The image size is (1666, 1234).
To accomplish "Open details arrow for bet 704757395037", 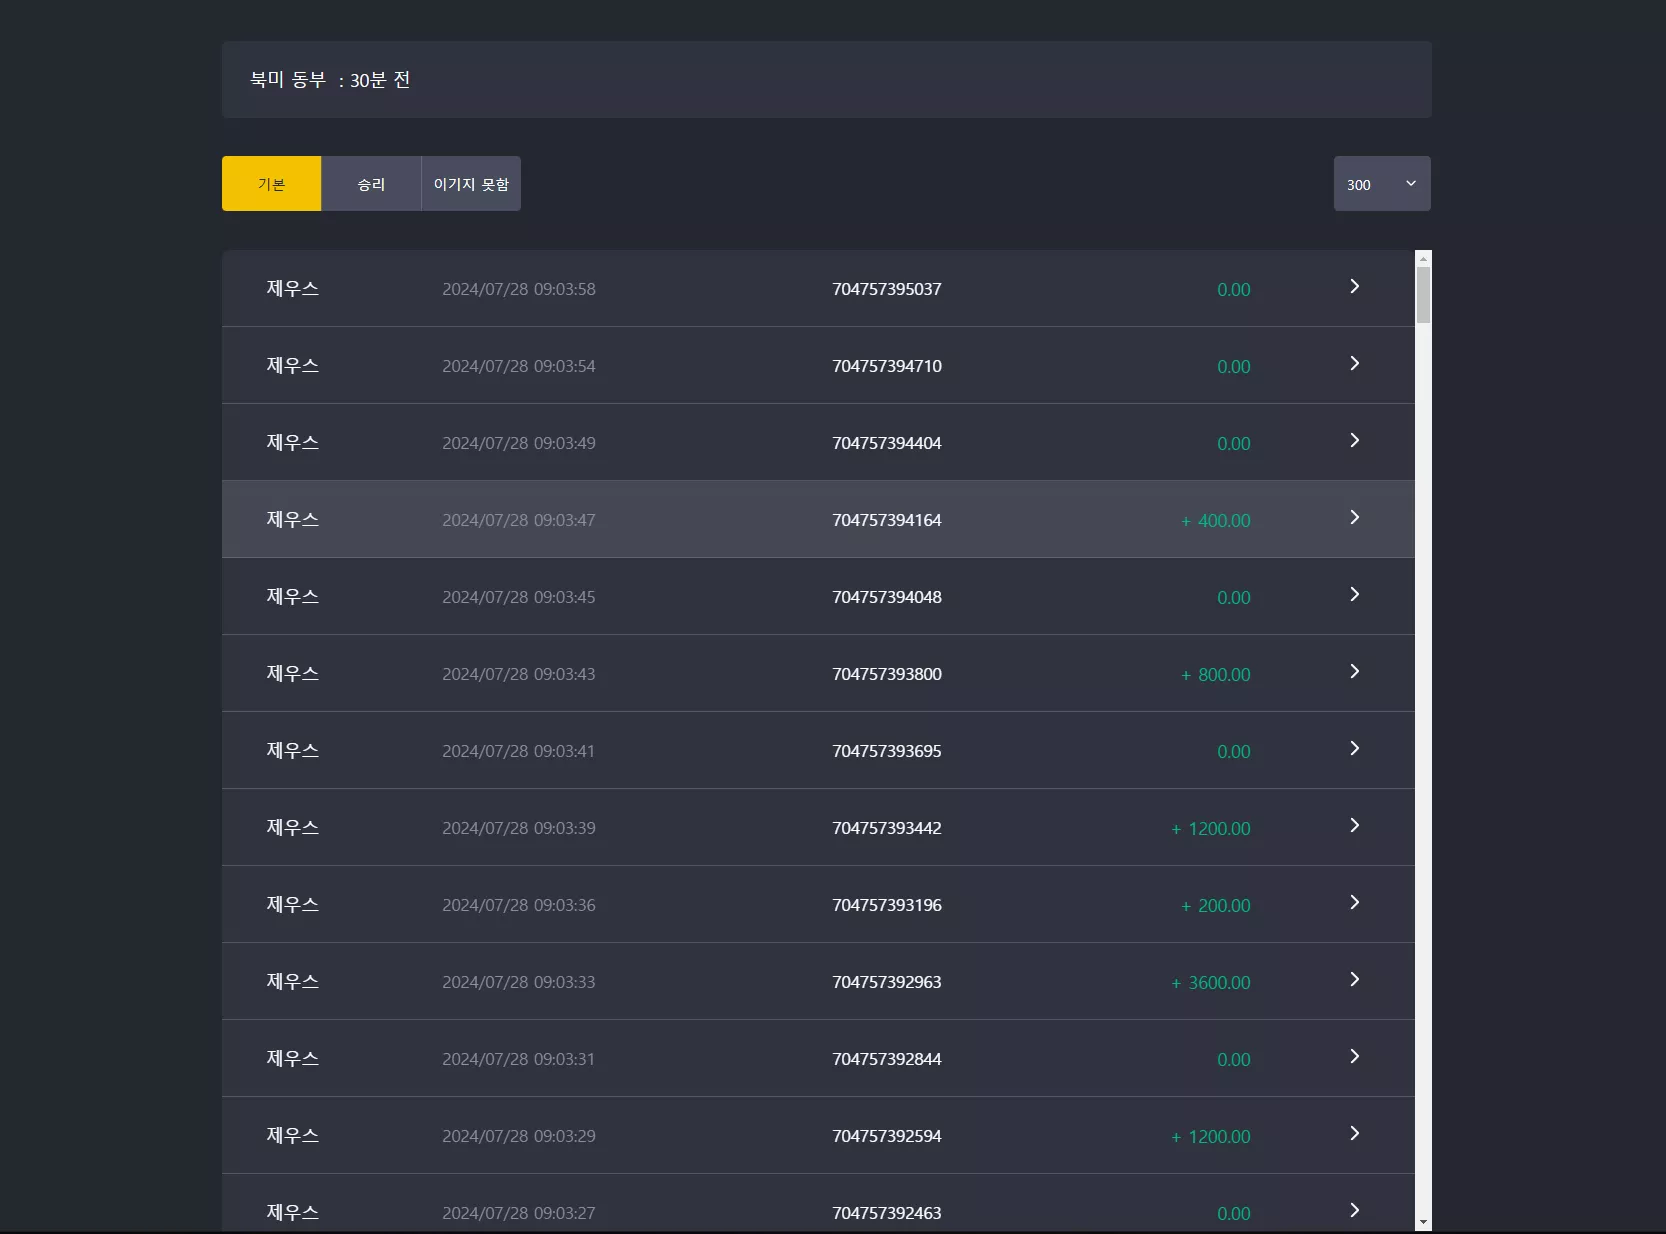I will (x=1354, y=287).
